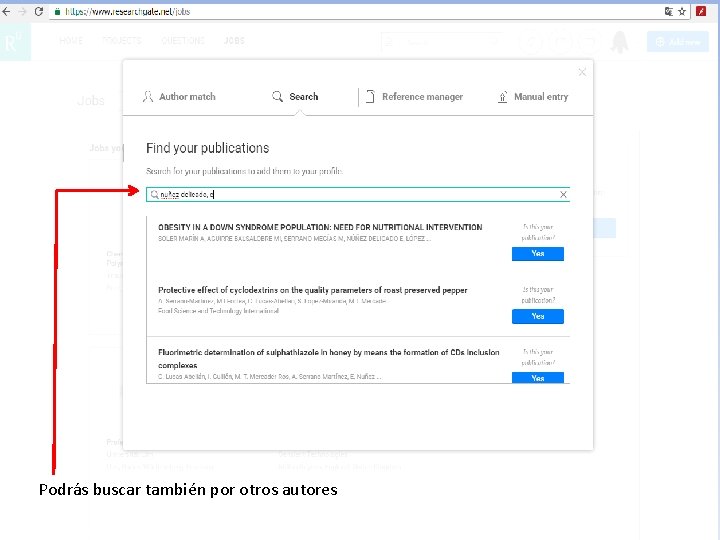Screen dimensions: 720x540
Task: Click the browser forward arrow
Action: tap(22, 11)
